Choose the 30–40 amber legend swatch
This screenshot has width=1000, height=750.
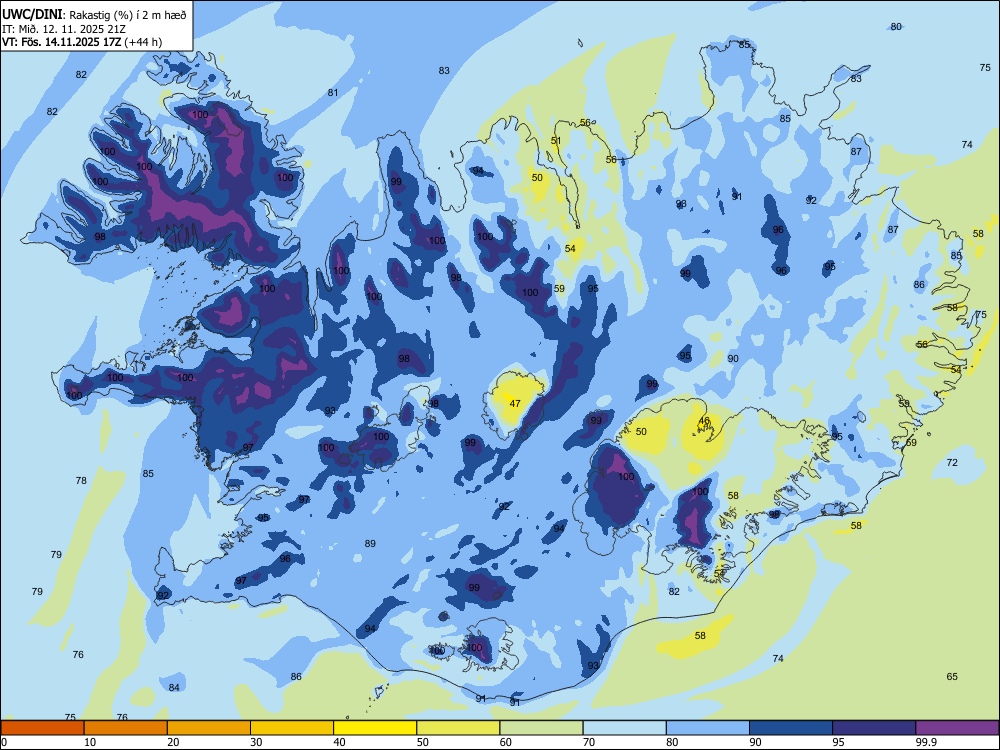292,728
